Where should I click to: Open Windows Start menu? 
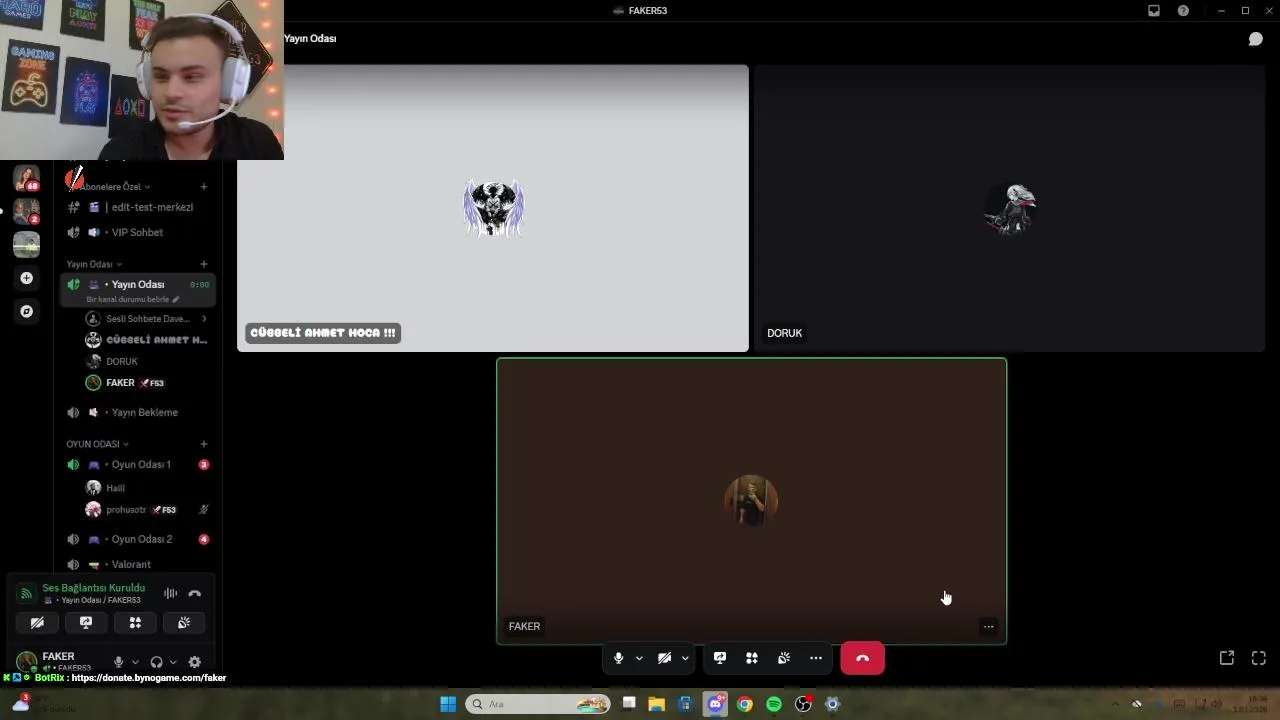(x=448, y=704)
